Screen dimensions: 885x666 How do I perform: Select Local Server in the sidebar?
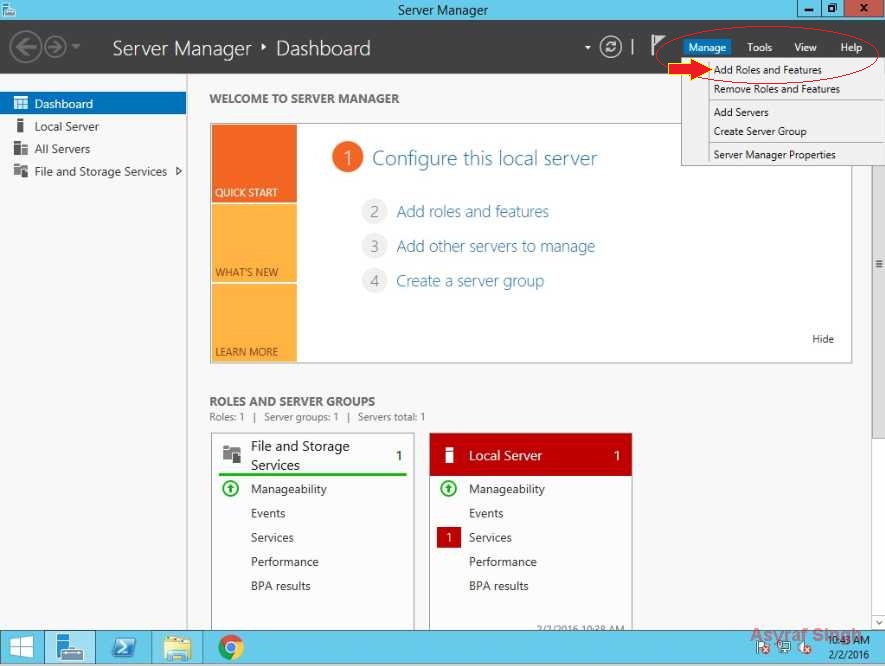[65, 125]
